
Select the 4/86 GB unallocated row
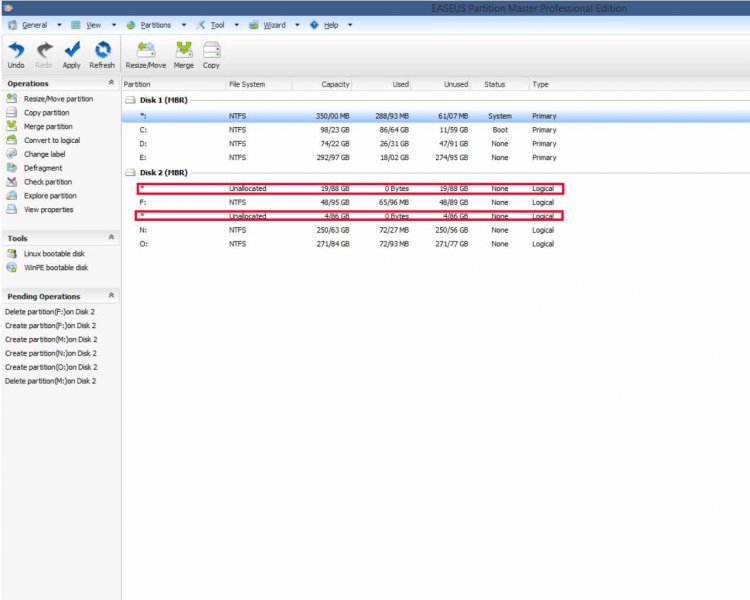(x=349, y=216)
